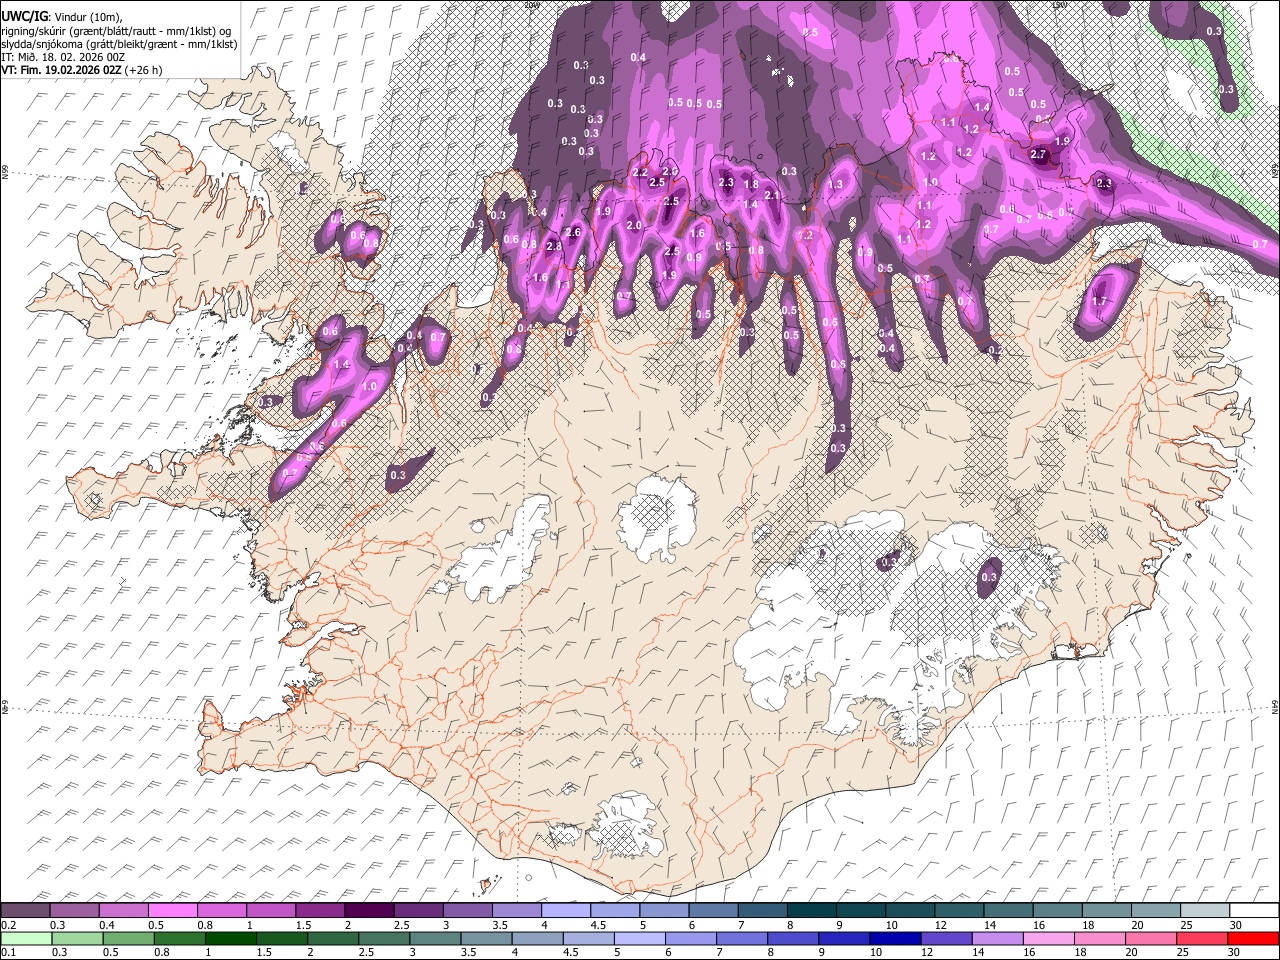Click the light grey 25–30 legend swatch
1280x960 pixels.
click(x=1205, y=911)
